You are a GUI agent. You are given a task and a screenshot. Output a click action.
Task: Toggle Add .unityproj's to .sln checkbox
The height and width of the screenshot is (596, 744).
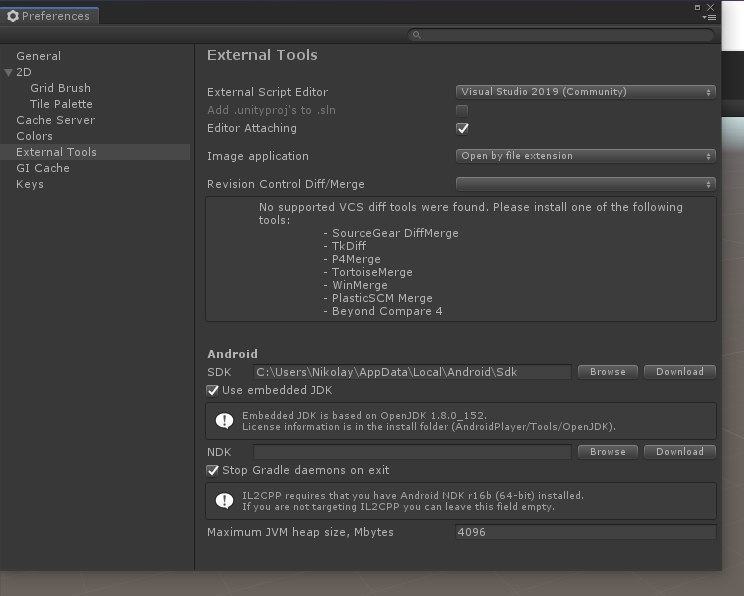tap(462, 111)
